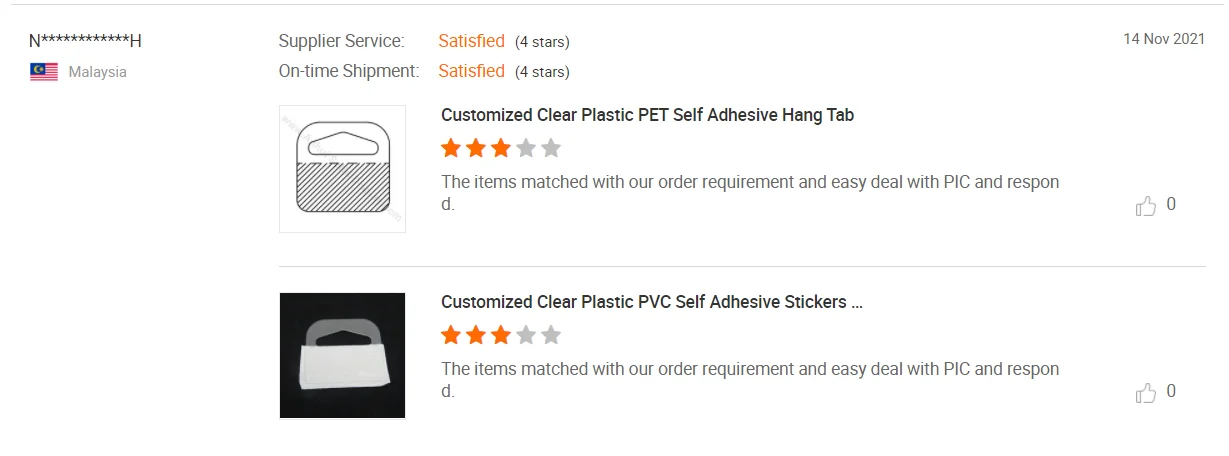Click first orange star of PVC Stickers rating

coord(451,335)
